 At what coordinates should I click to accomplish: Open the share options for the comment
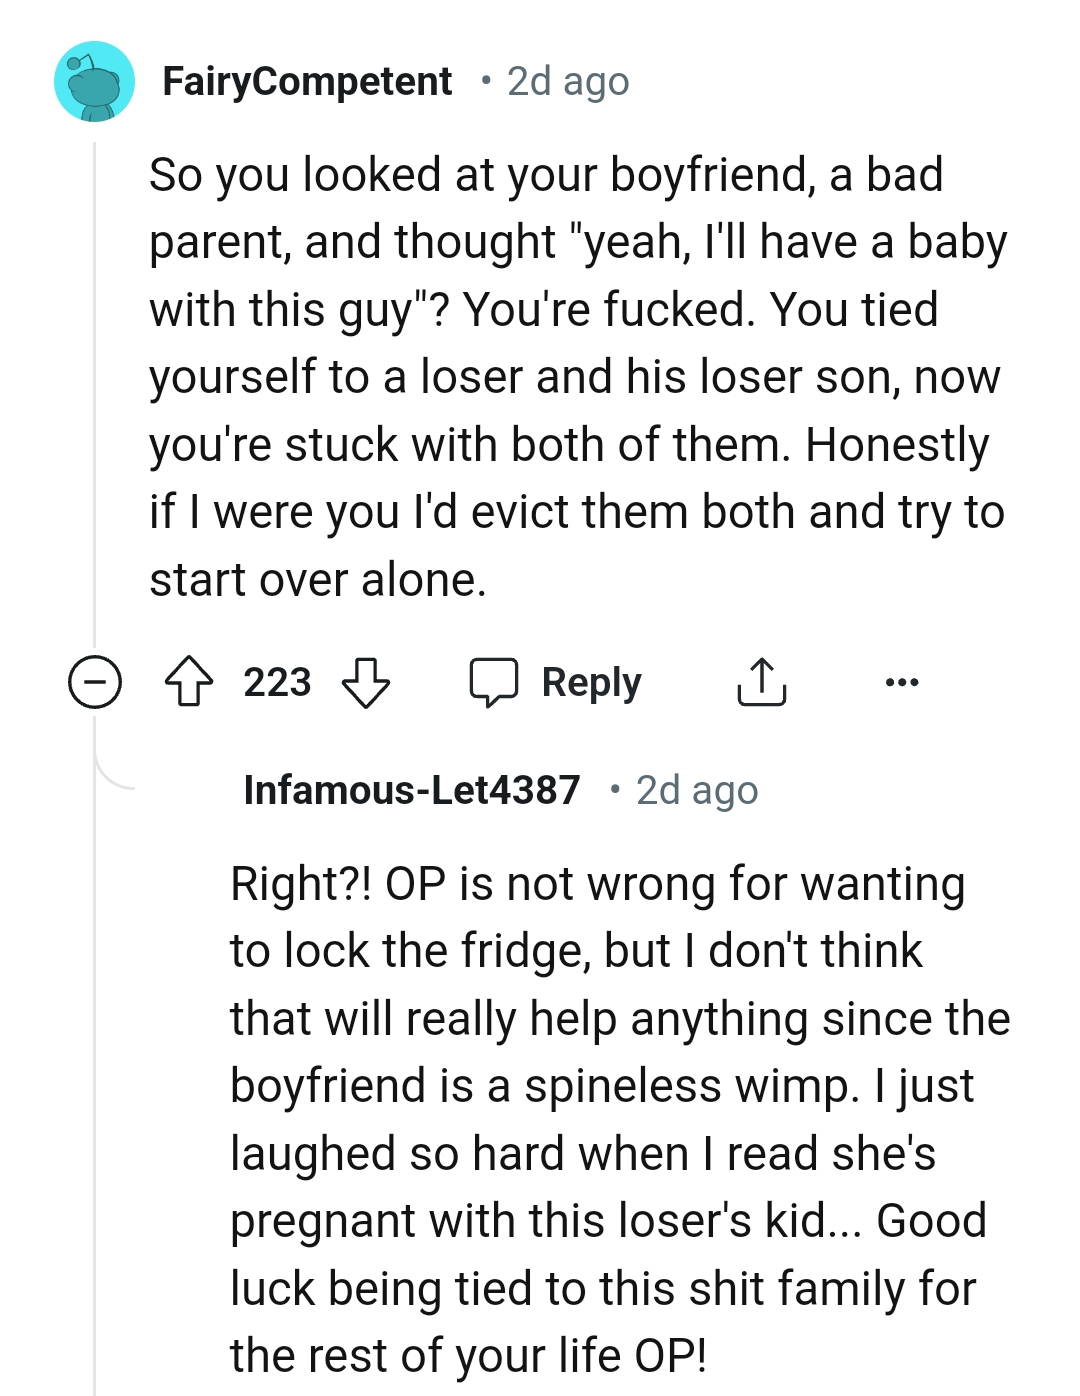(x=762, y=682)
